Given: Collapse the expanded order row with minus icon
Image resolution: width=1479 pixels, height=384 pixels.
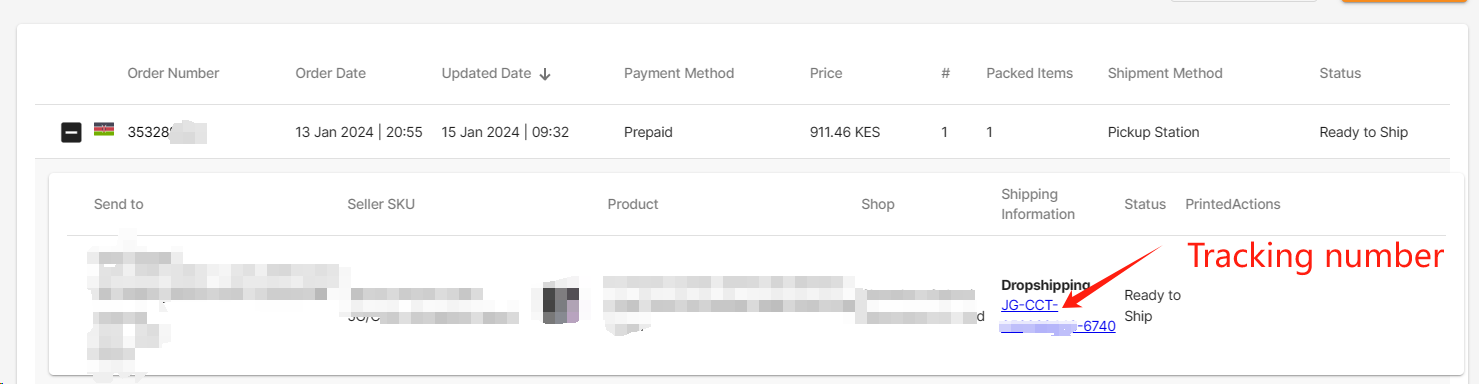Looking at the screenshot, I should 71,132.
